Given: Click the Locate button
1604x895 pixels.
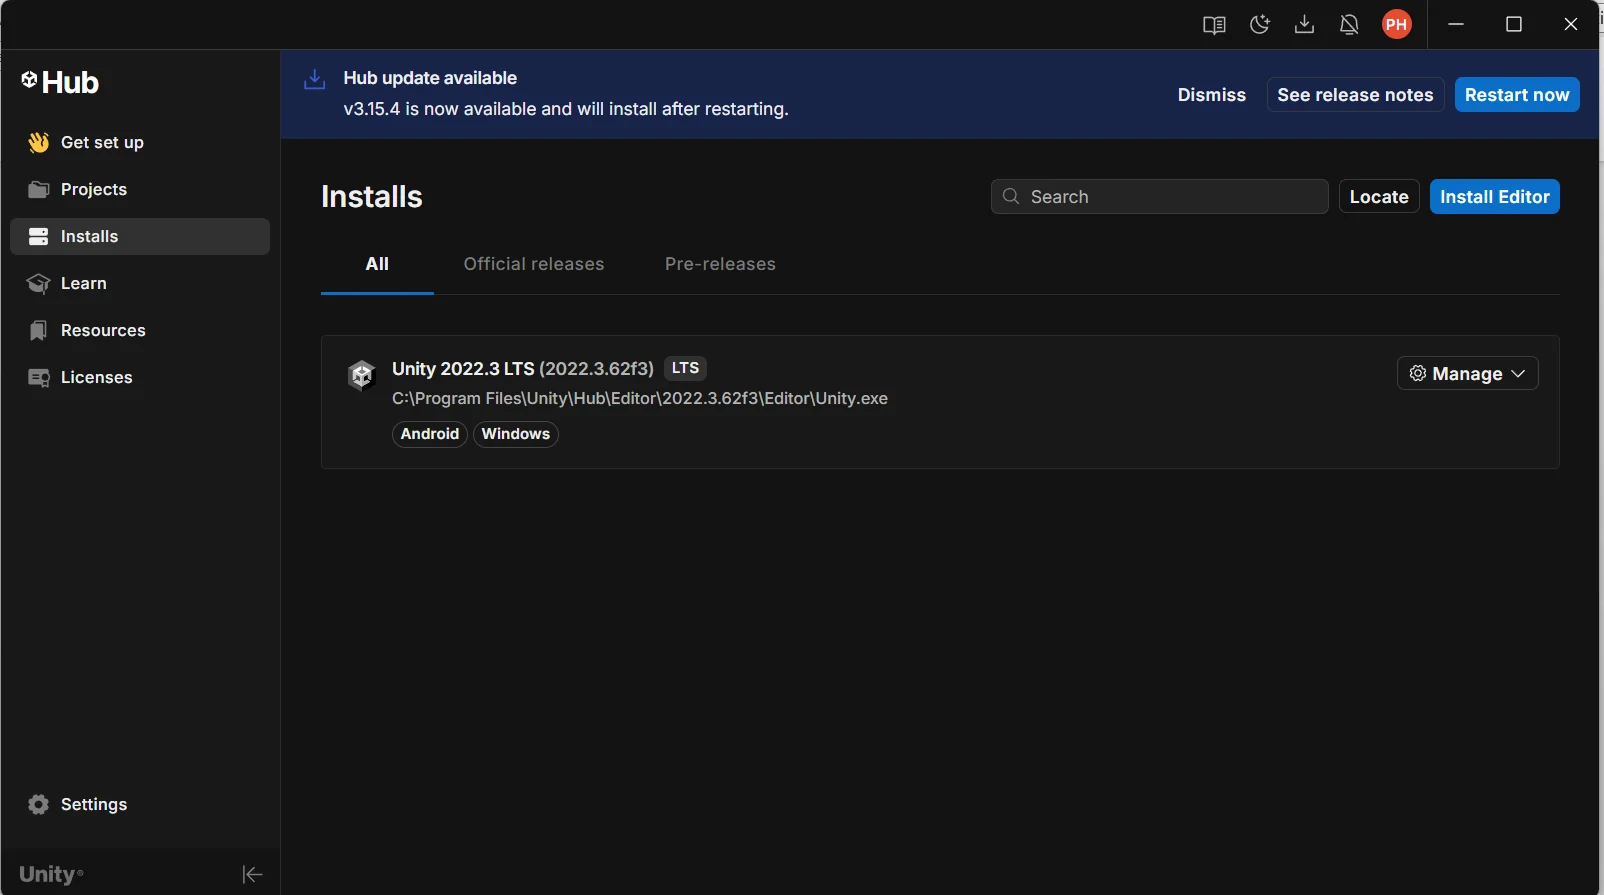Looking at the screenshot, I should click(x=1379, y=197).
